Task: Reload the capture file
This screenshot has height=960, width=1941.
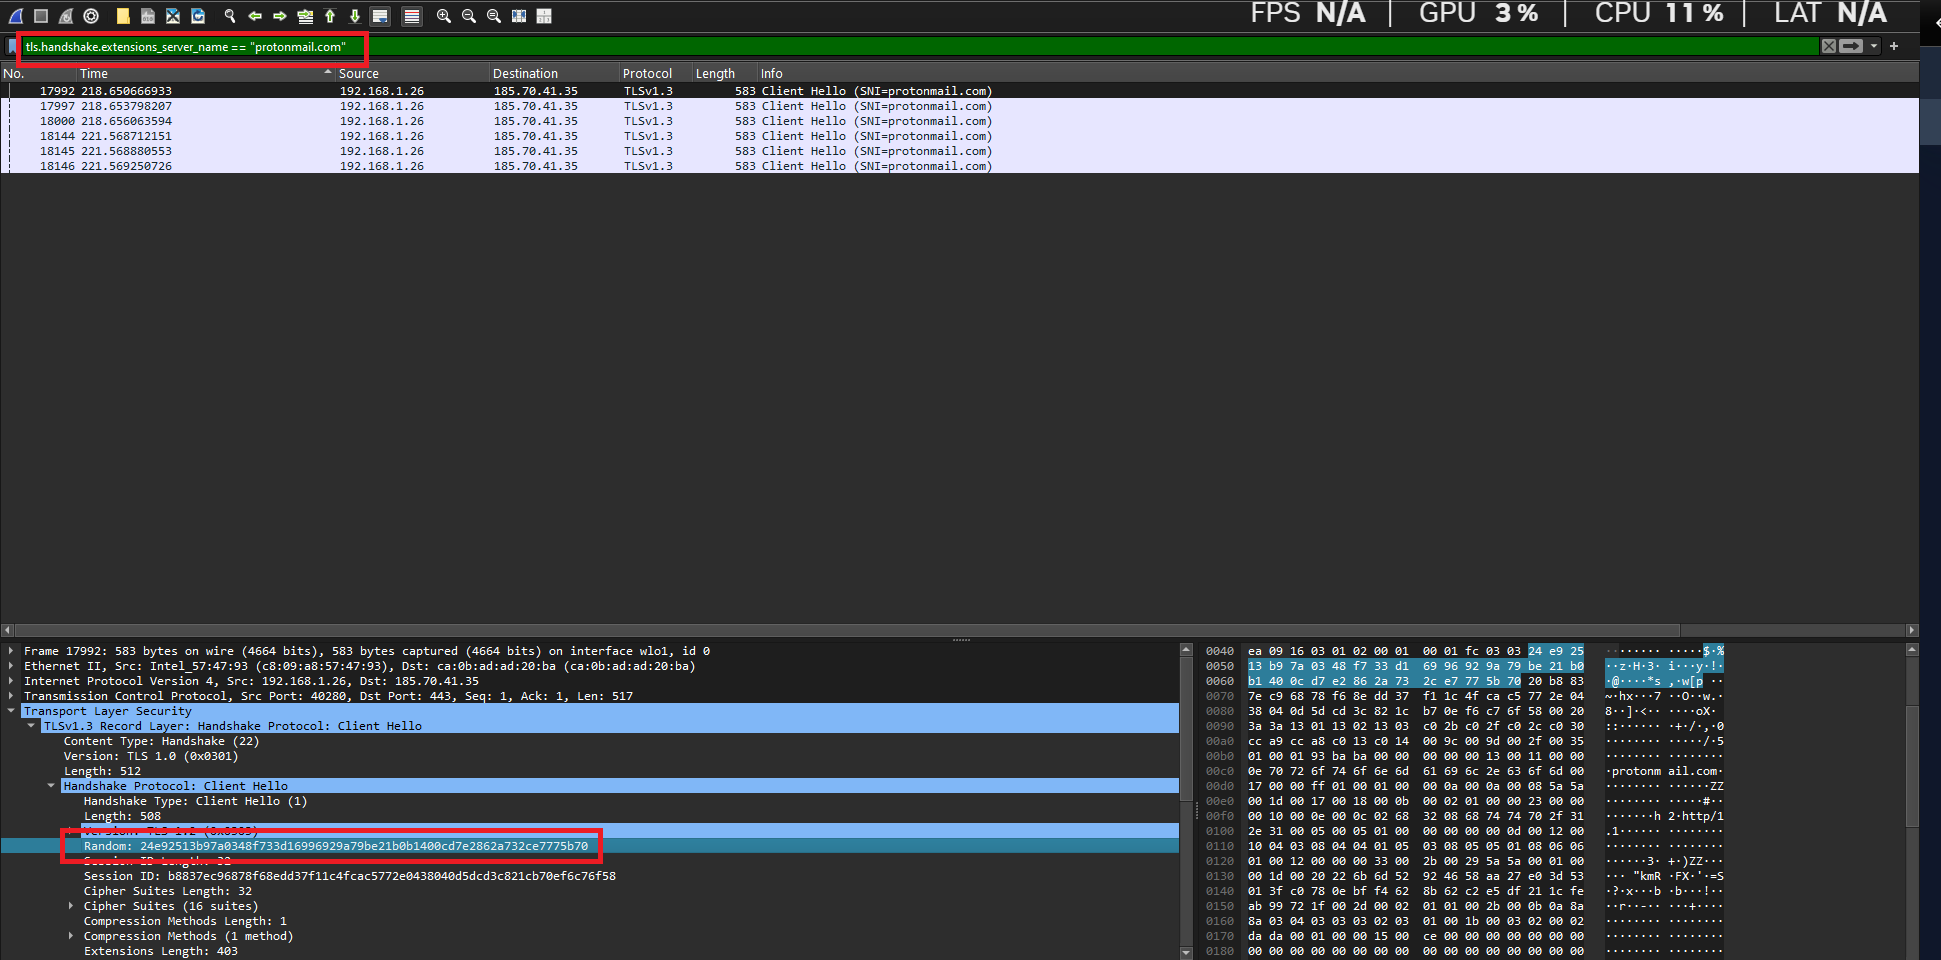Action: coord(198,16)
